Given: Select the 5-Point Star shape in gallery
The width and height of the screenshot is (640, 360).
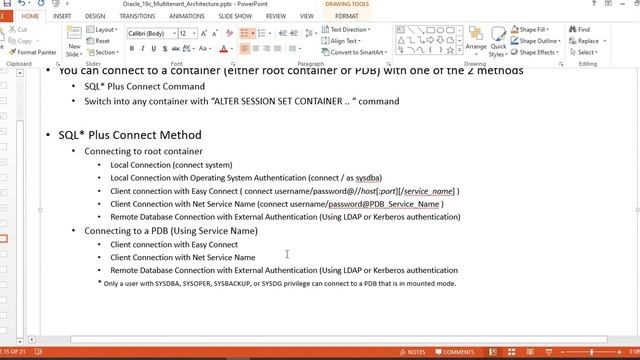Looking at the screenshot, I should click(x=450, y=50).
